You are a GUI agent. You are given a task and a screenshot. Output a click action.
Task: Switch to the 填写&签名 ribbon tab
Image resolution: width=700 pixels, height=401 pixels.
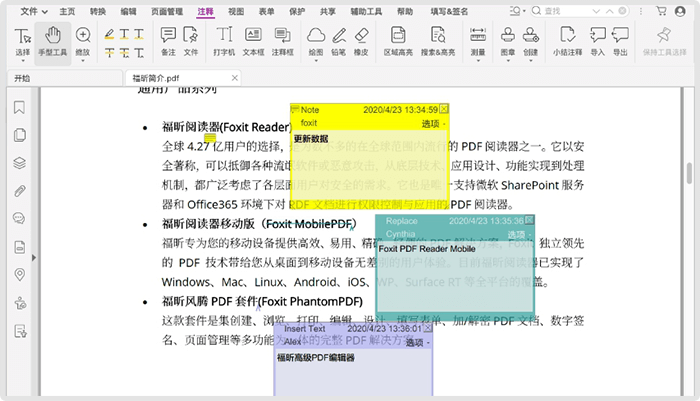(449, 12)
